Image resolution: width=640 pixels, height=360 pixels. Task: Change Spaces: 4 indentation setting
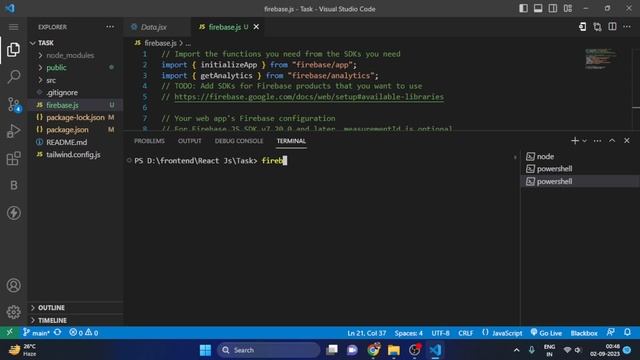click(x=409, y=333)
